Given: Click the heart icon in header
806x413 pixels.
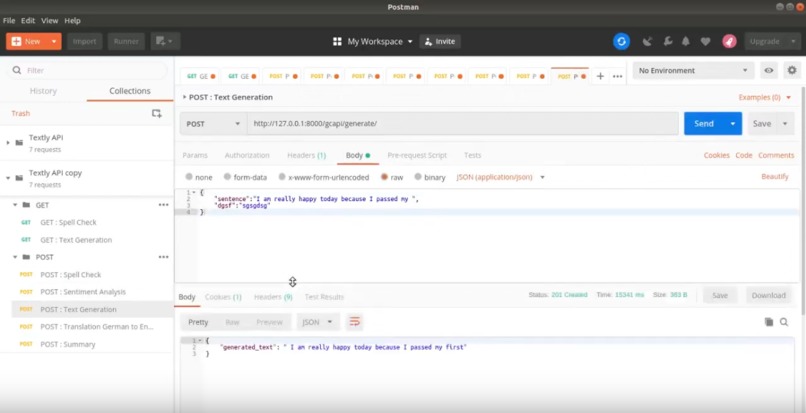Looking at the screenshot, I should pos(705,42).
